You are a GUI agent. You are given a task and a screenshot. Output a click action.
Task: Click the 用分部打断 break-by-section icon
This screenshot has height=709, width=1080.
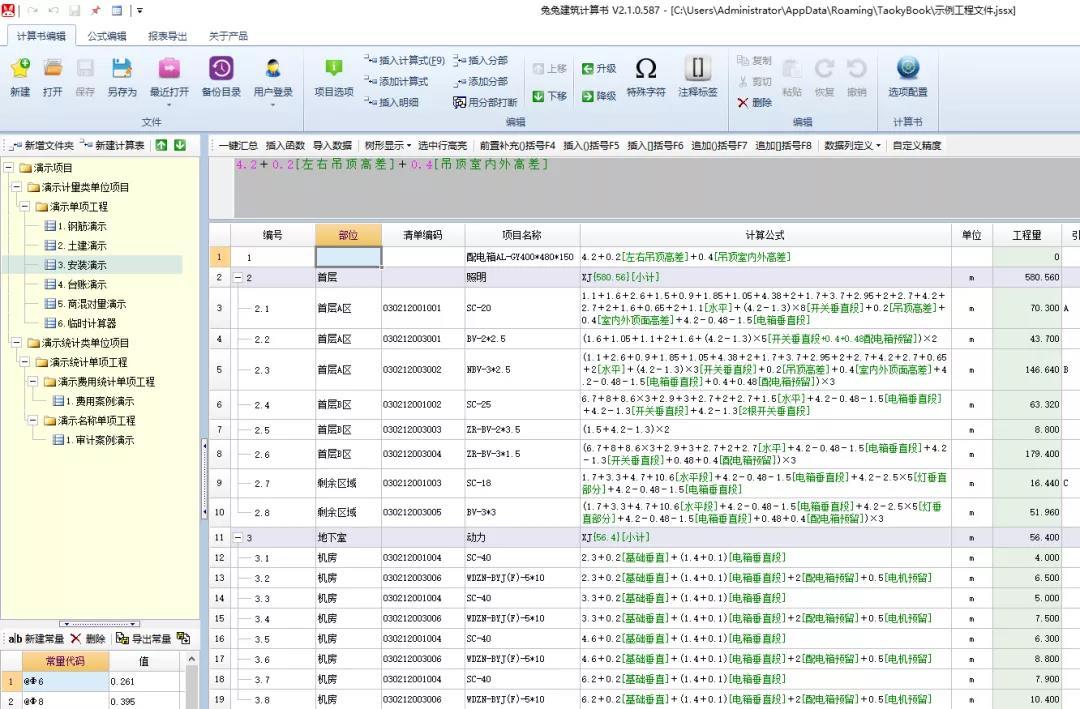click(484, 101)
